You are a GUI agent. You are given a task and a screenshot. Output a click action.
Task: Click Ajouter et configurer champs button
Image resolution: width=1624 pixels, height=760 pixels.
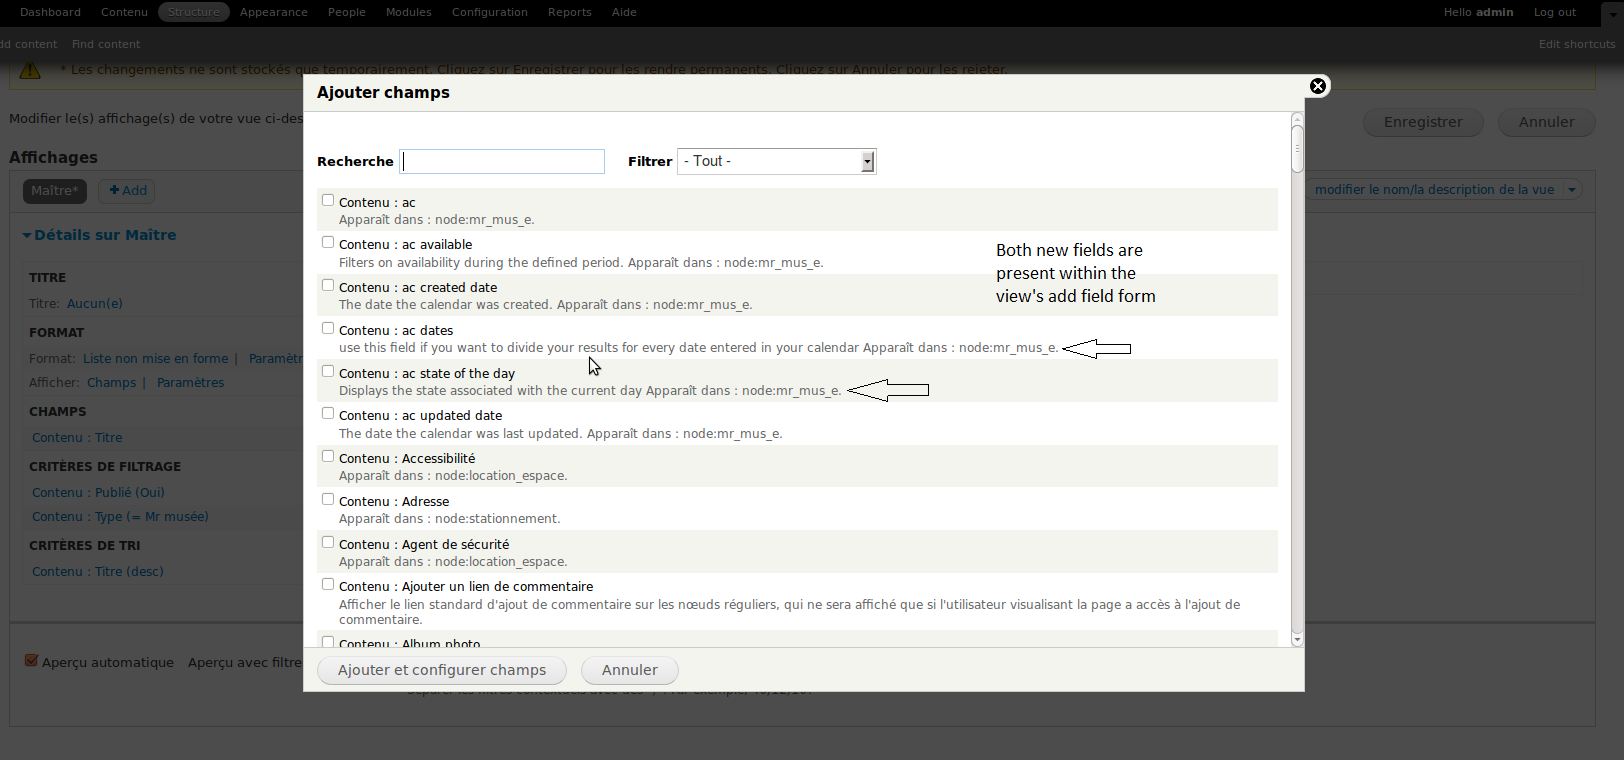point(442,670)
